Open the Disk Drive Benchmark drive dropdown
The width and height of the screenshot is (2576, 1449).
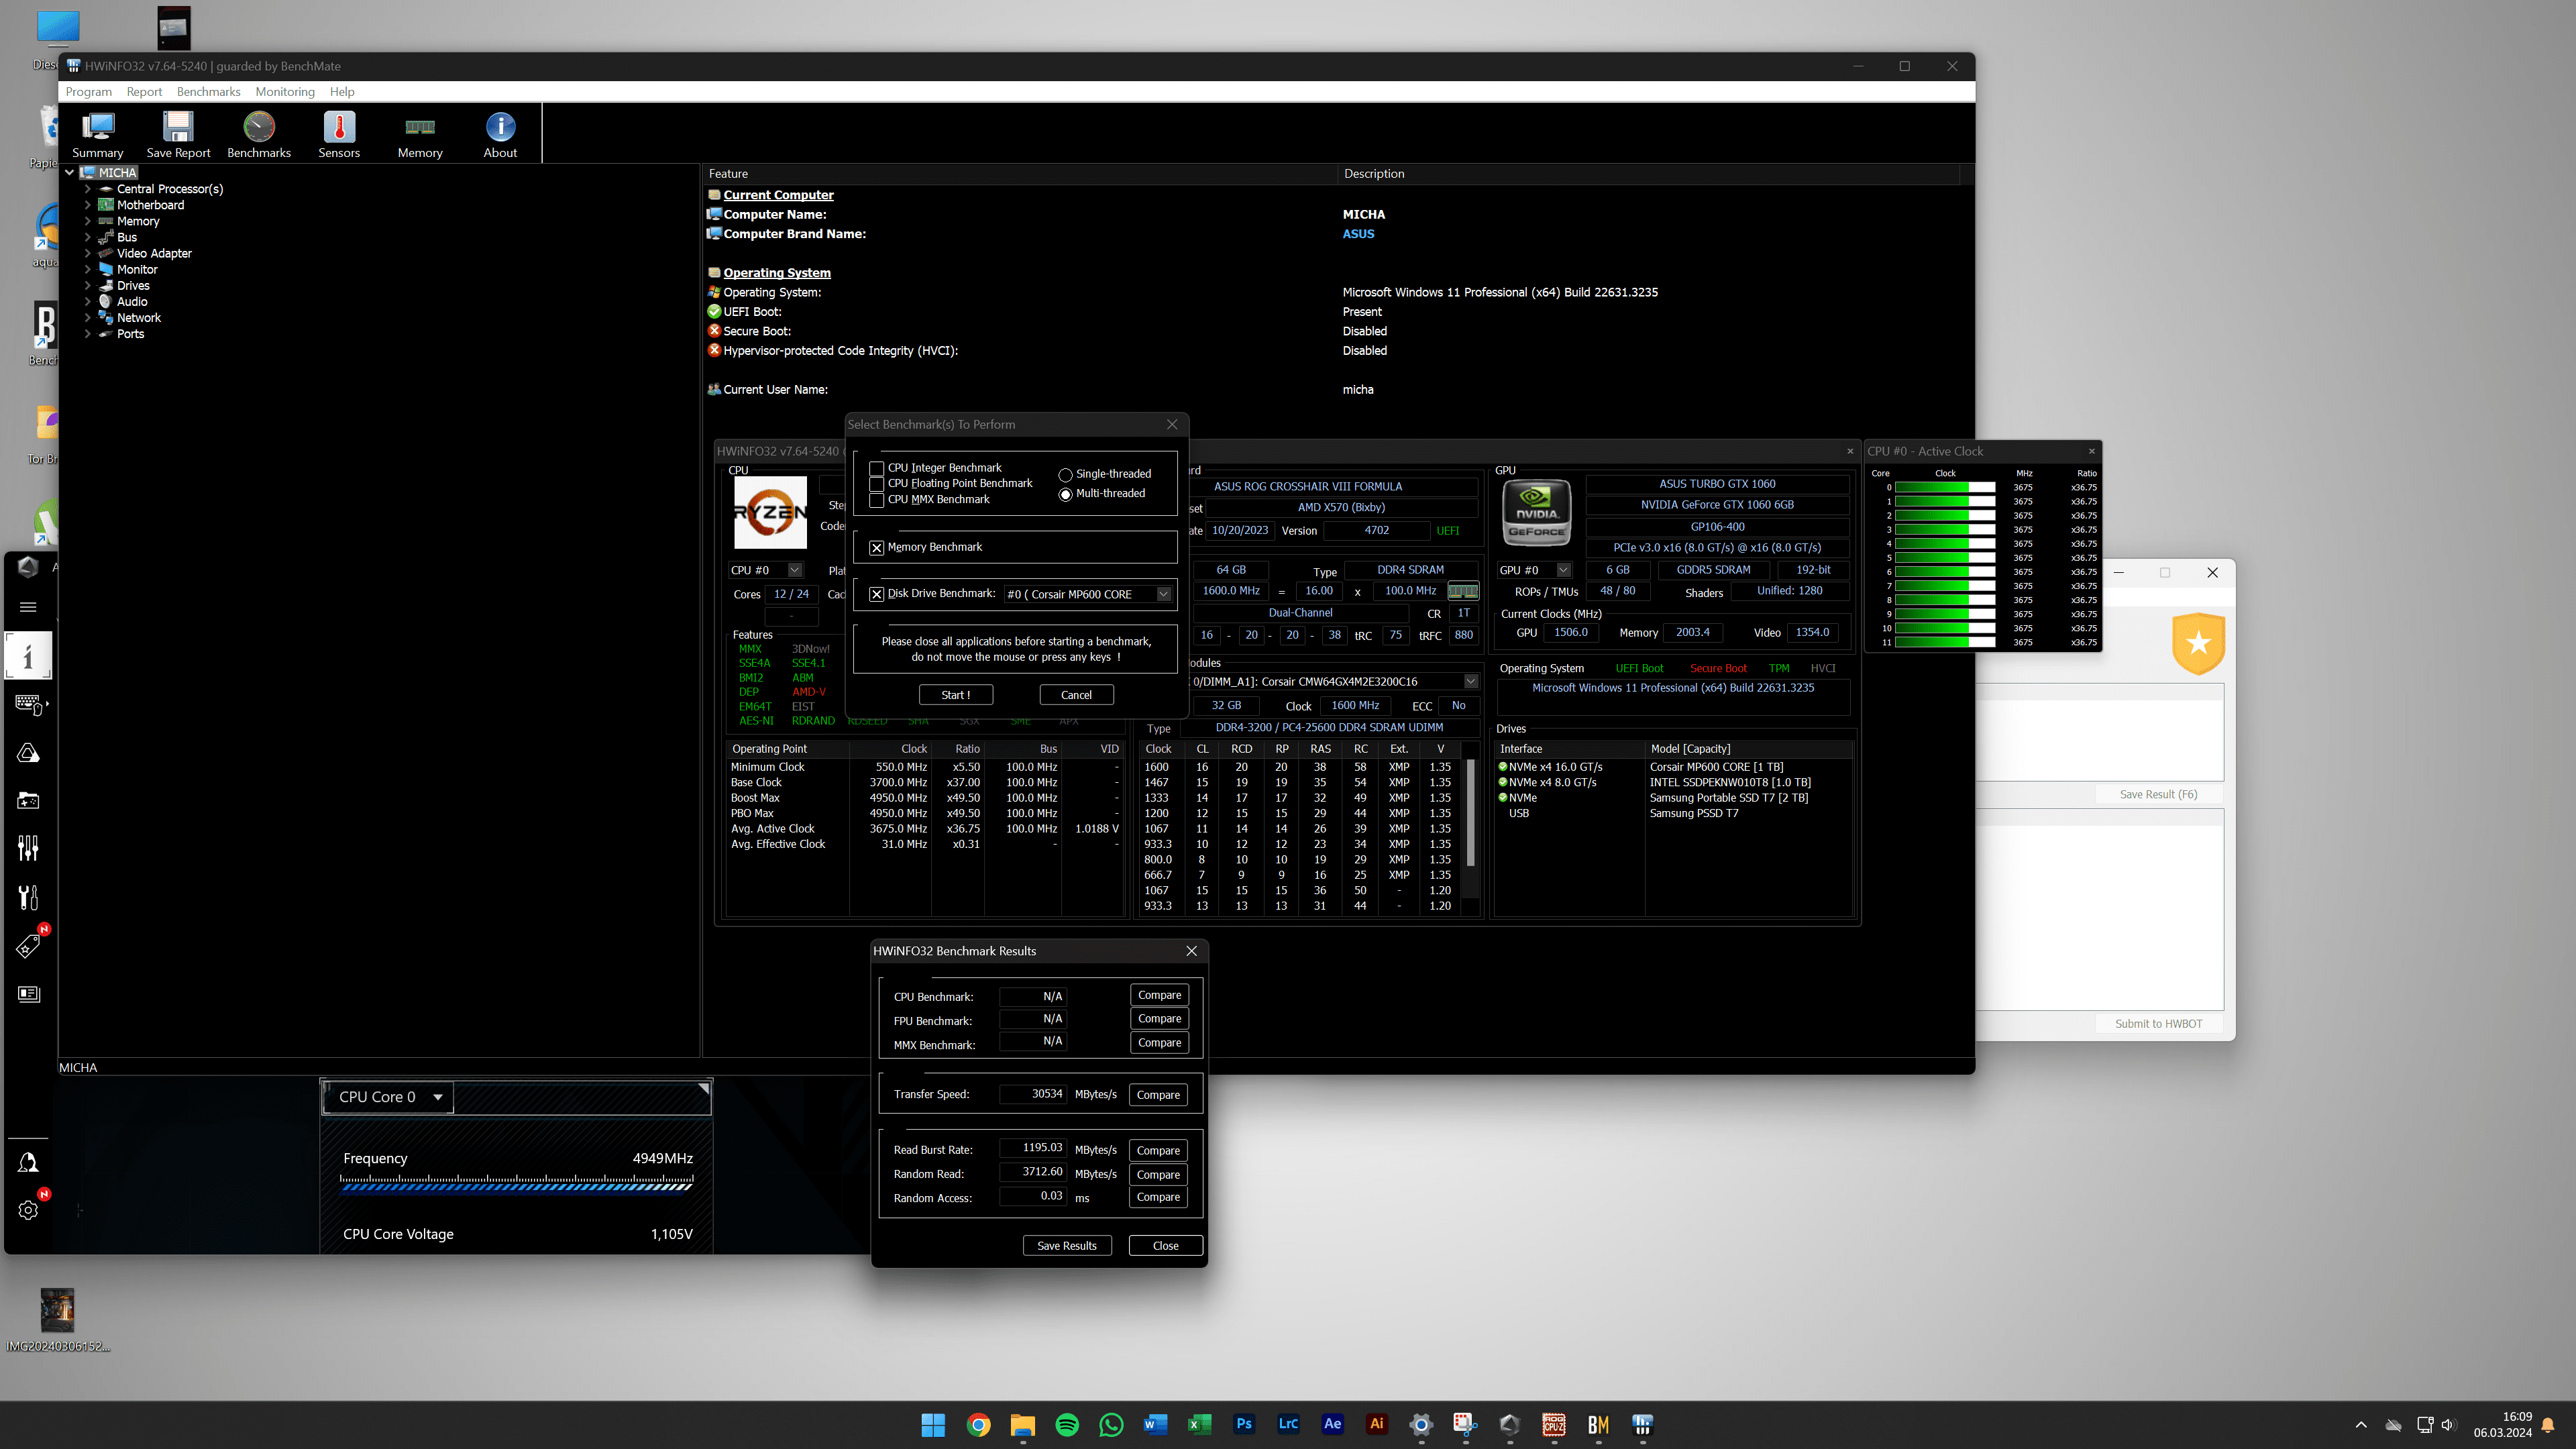click(1163, 594)
